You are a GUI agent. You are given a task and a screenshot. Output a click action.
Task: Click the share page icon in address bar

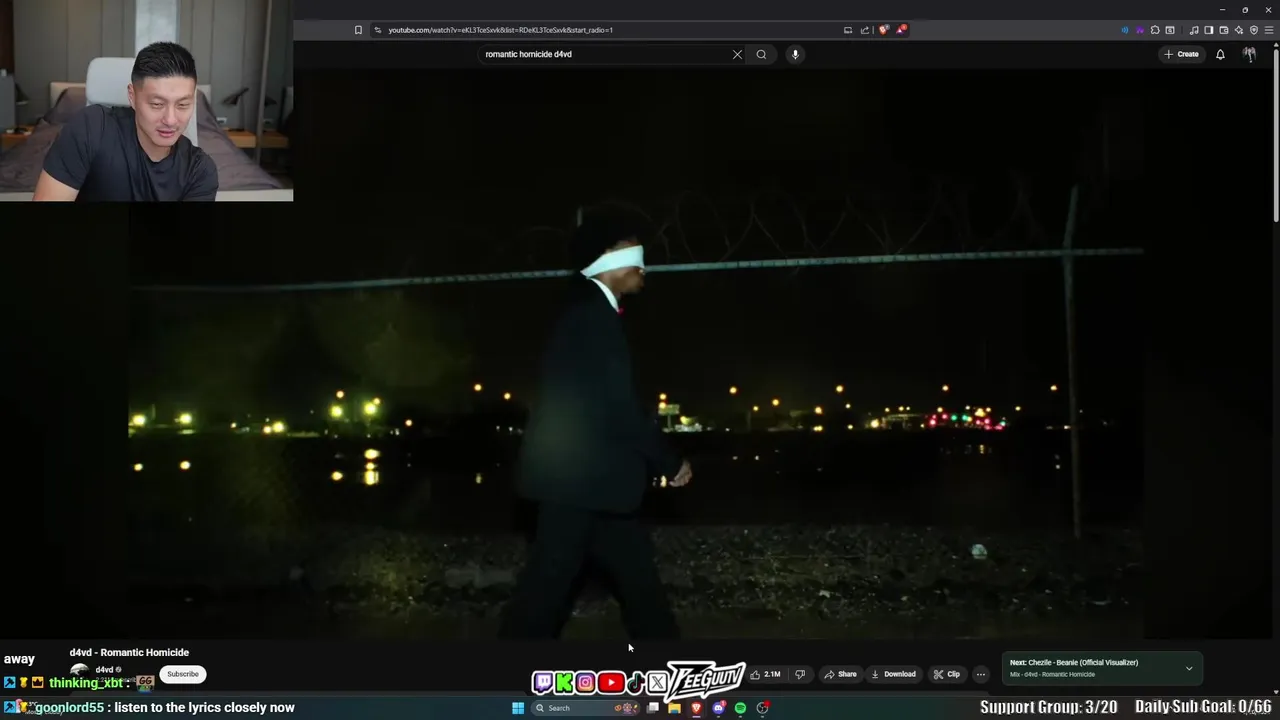pyautogui.click(x=865, y=30)
